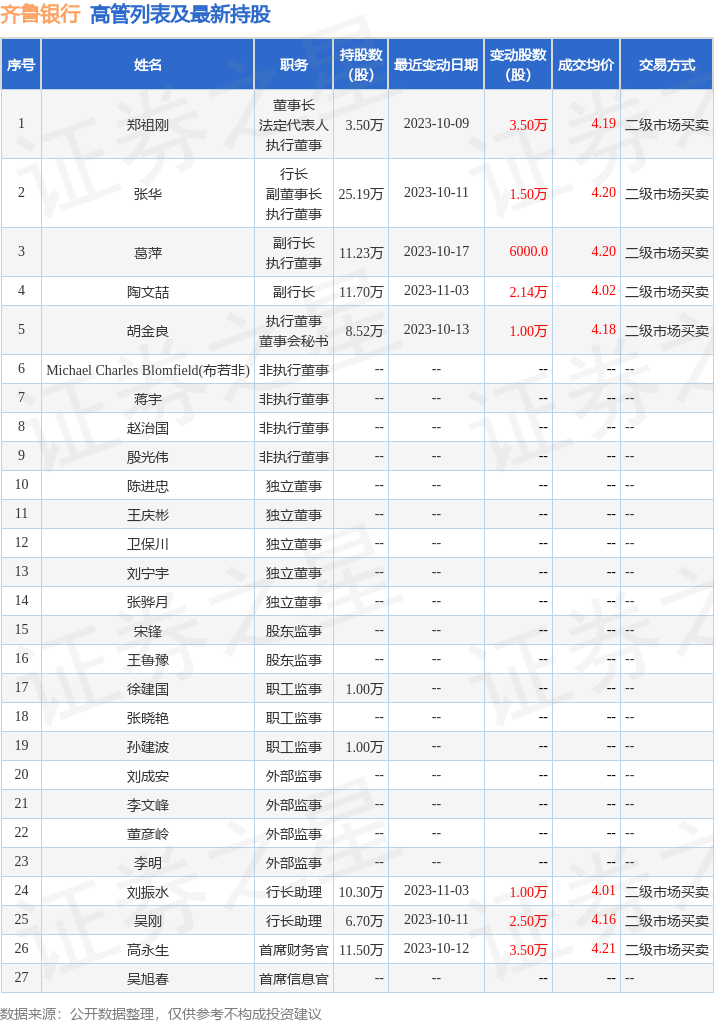Click the name 刘成安
This screenshot has width=714, height=1023.
click(x=147, y=776)
